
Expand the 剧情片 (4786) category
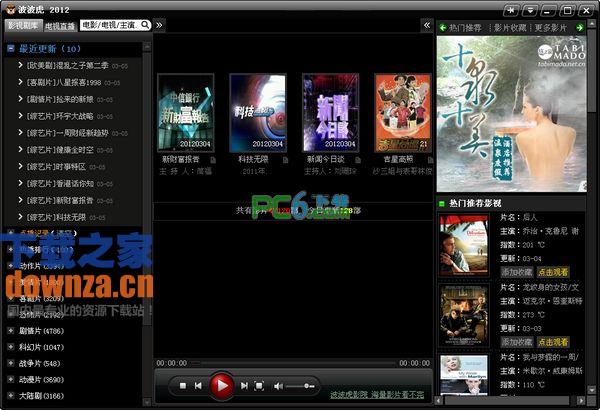pos(11,330)
